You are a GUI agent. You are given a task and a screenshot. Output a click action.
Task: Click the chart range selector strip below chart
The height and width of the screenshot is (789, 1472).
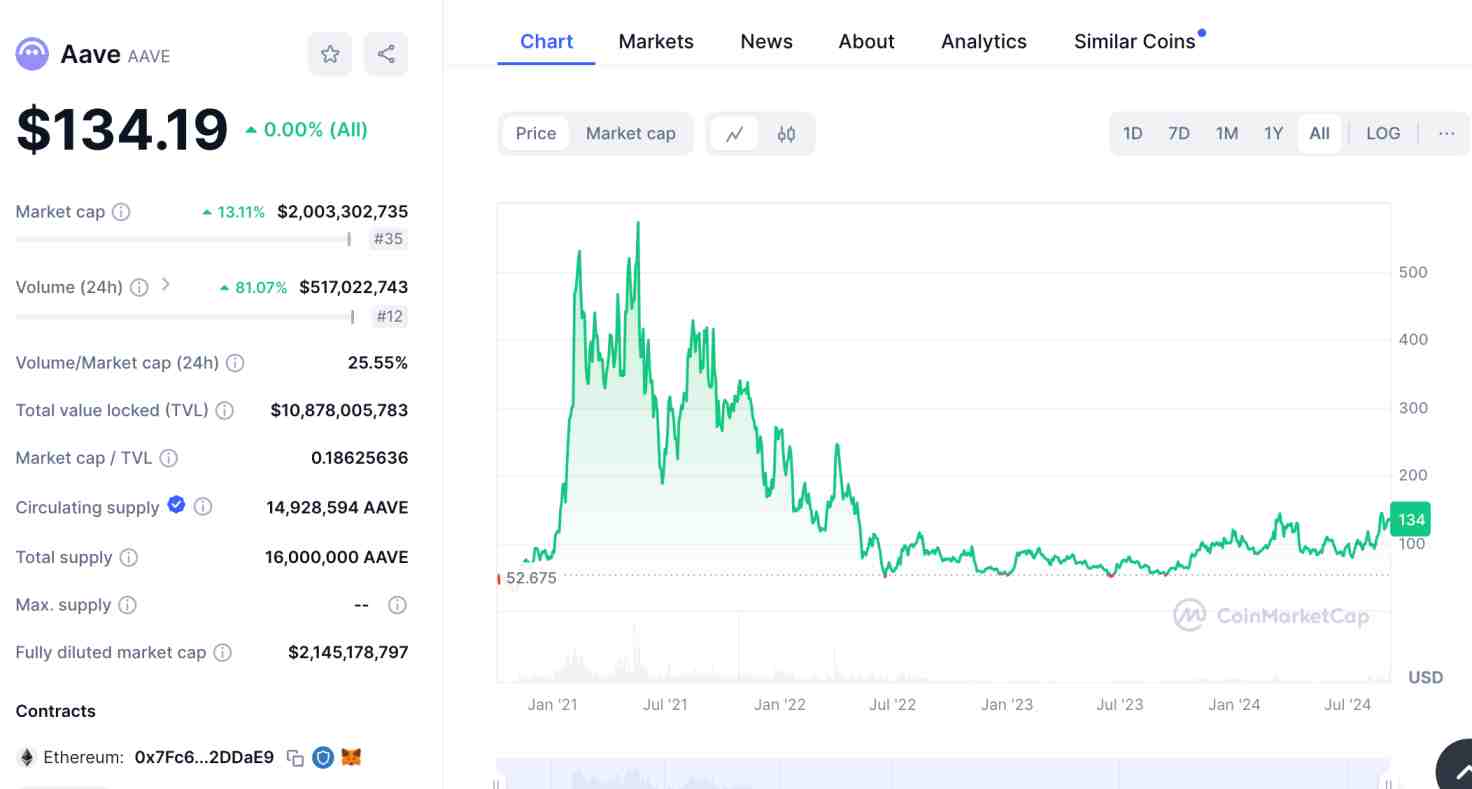pyautogui.click(x=942, y=773)
